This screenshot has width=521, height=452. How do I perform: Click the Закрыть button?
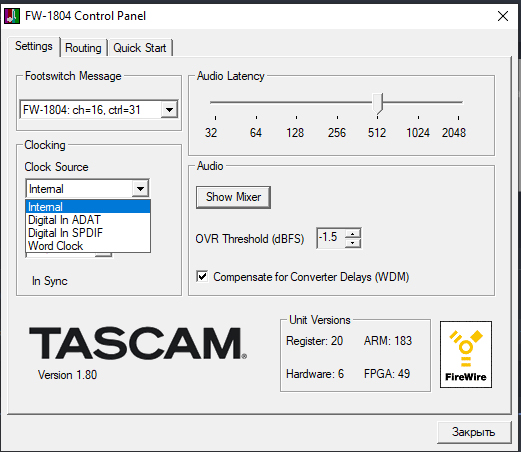tap(474, 432)
